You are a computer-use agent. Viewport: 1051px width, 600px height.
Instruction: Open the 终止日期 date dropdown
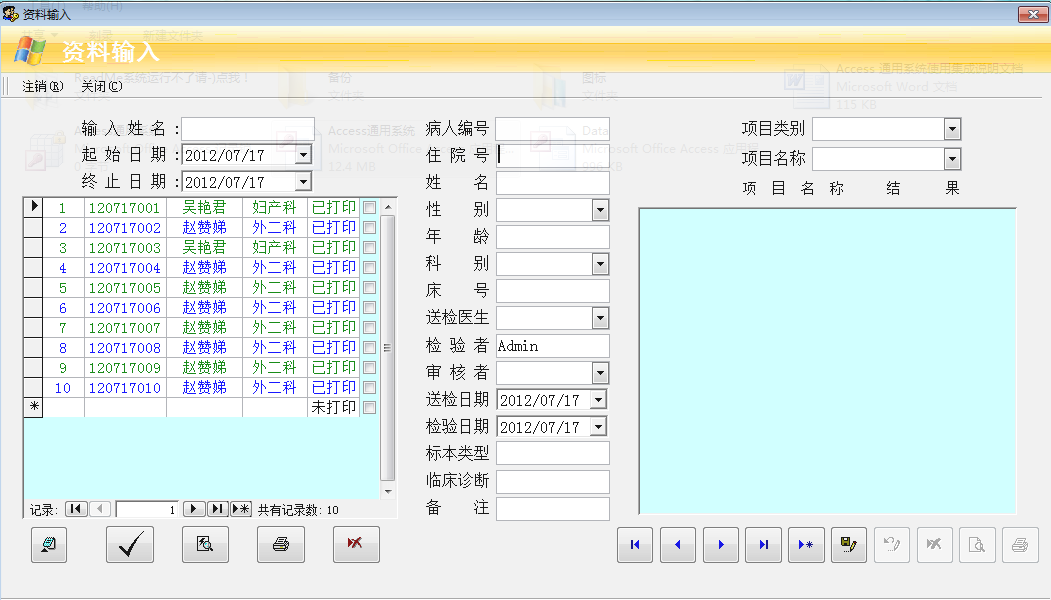point(304,182)
